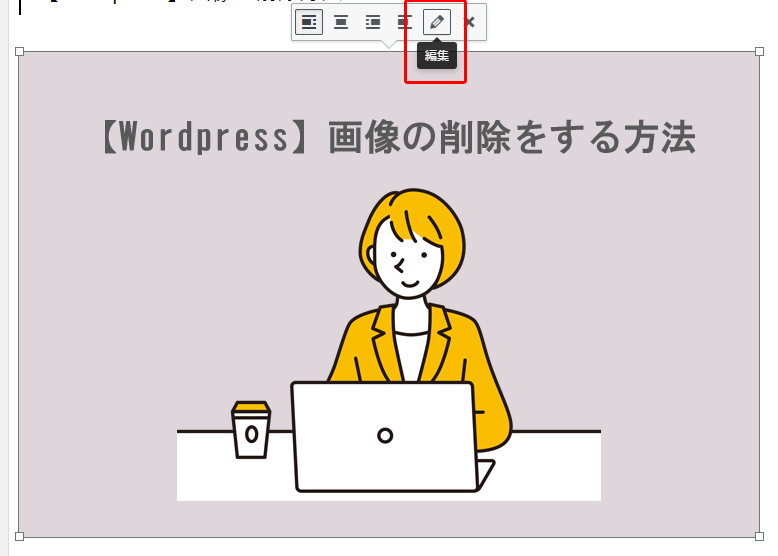Open image edit with the pencil icon
778x556 pixels.
click(x=437, y=22)
